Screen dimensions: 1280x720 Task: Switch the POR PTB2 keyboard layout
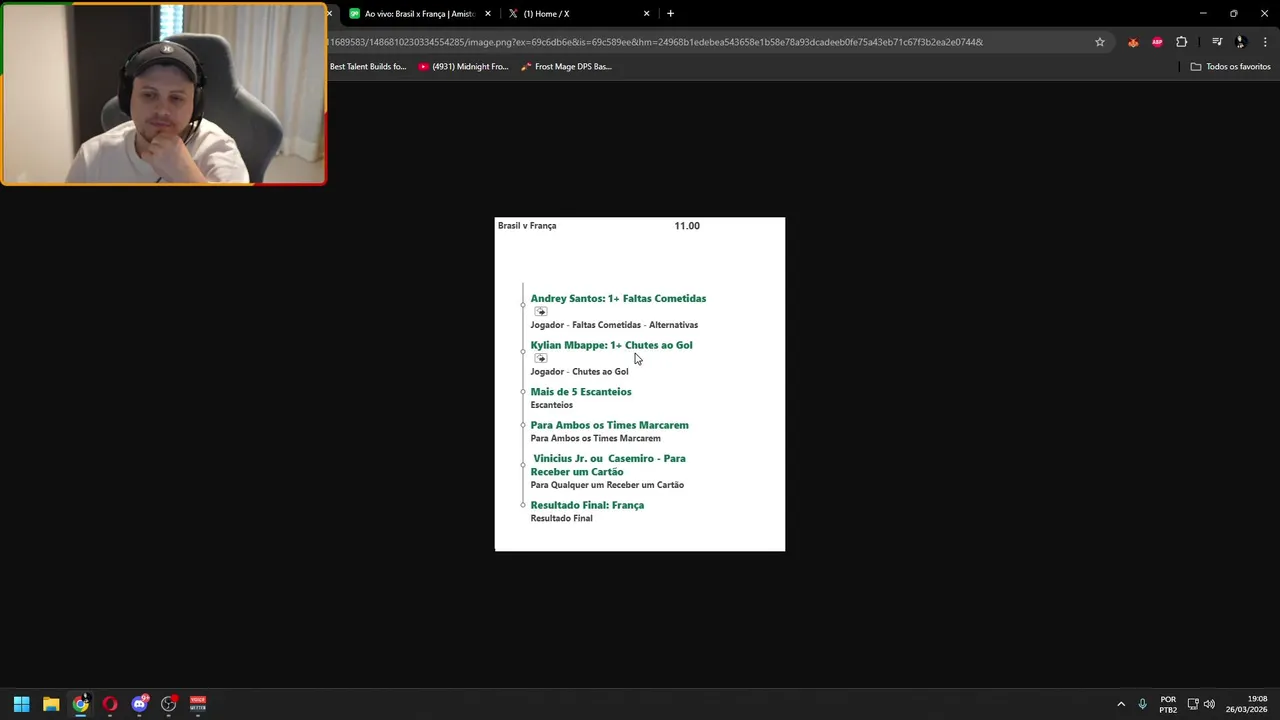(x=1168, y=704)
